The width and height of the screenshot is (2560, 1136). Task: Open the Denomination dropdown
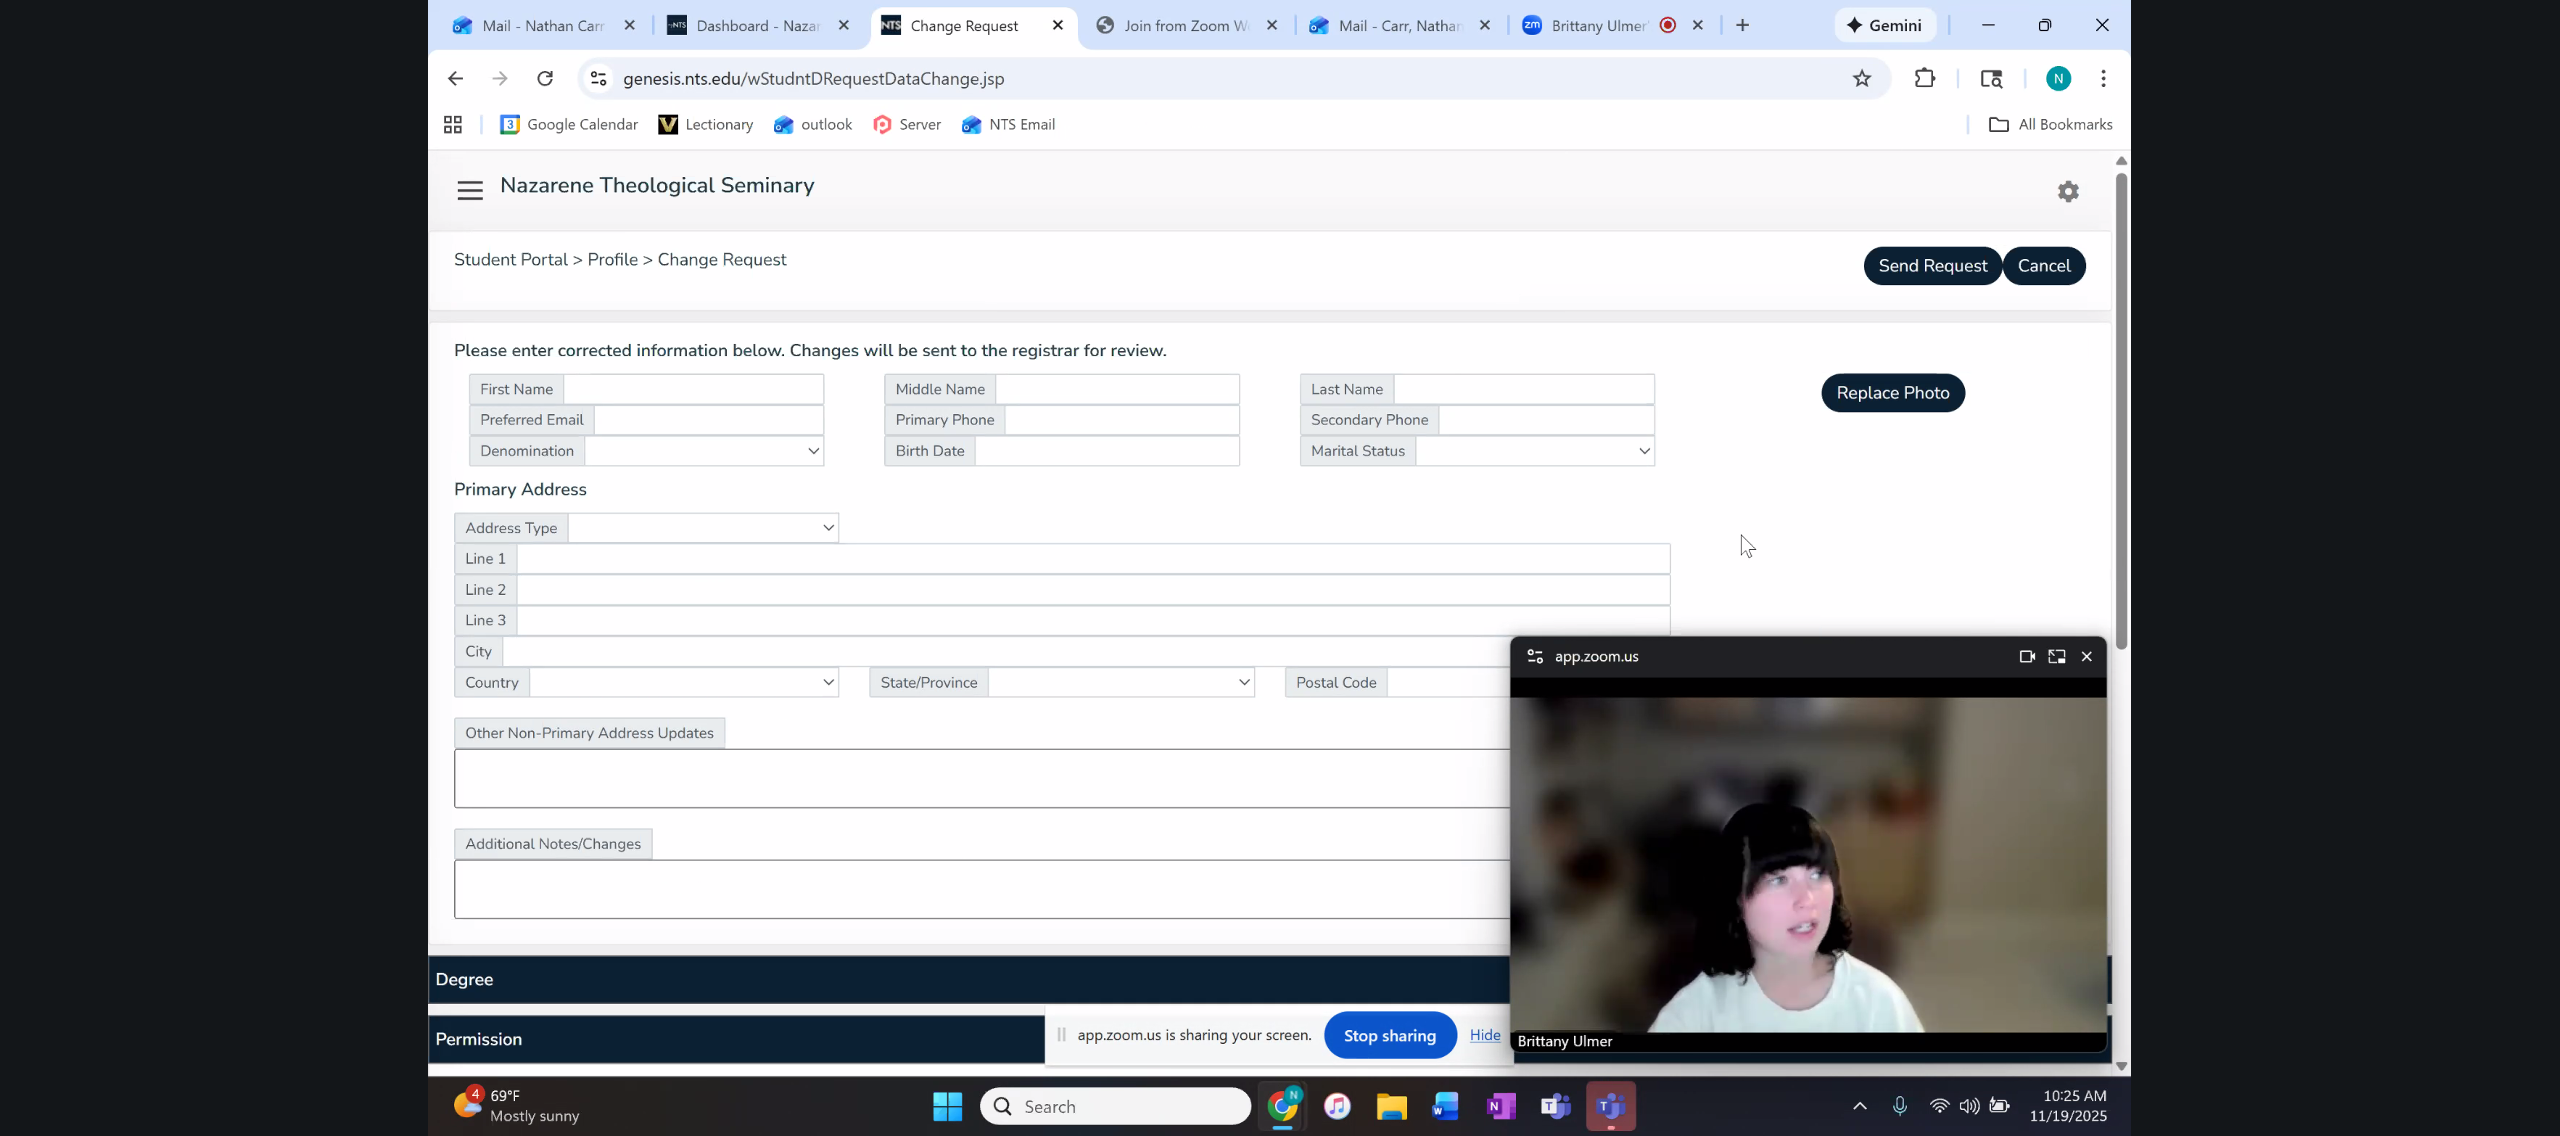(704, 451)
